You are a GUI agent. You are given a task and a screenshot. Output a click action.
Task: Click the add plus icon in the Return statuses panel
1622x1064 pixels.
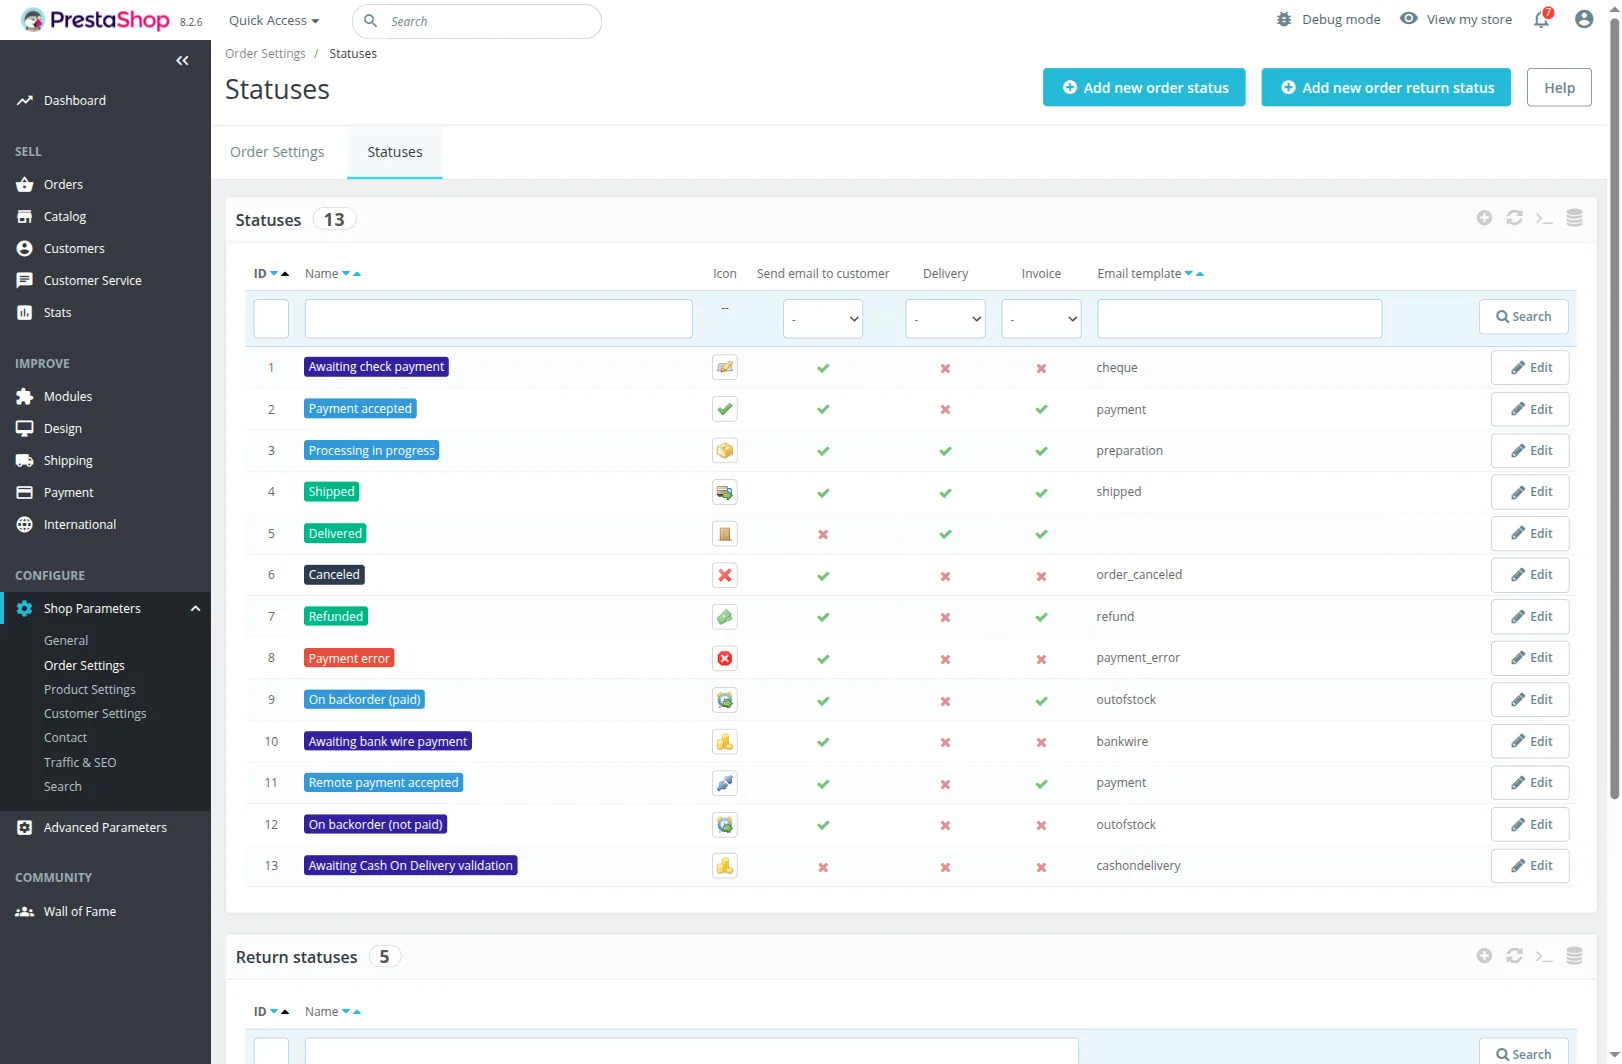coord(1484,956)
